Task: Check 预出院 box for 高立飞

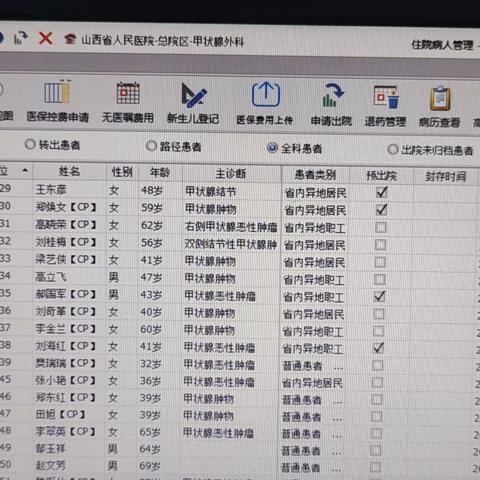Action: tap(380, 279)
